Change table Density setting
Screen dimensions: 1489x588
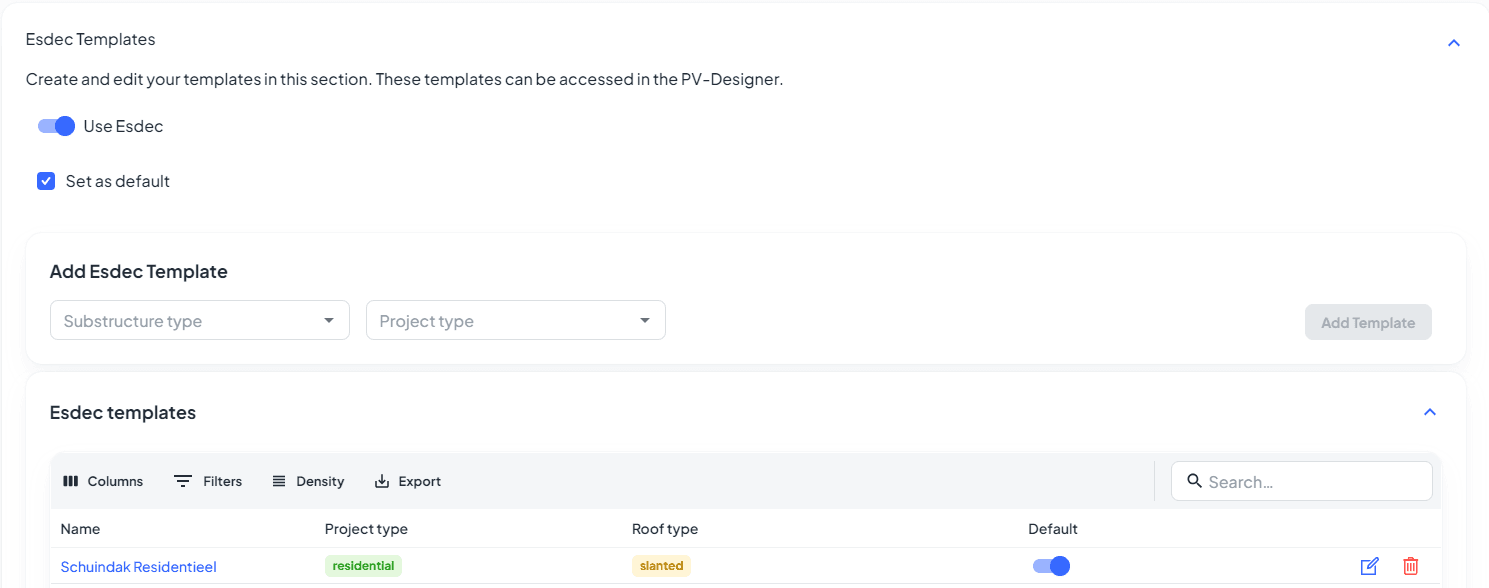click(308, 481)
